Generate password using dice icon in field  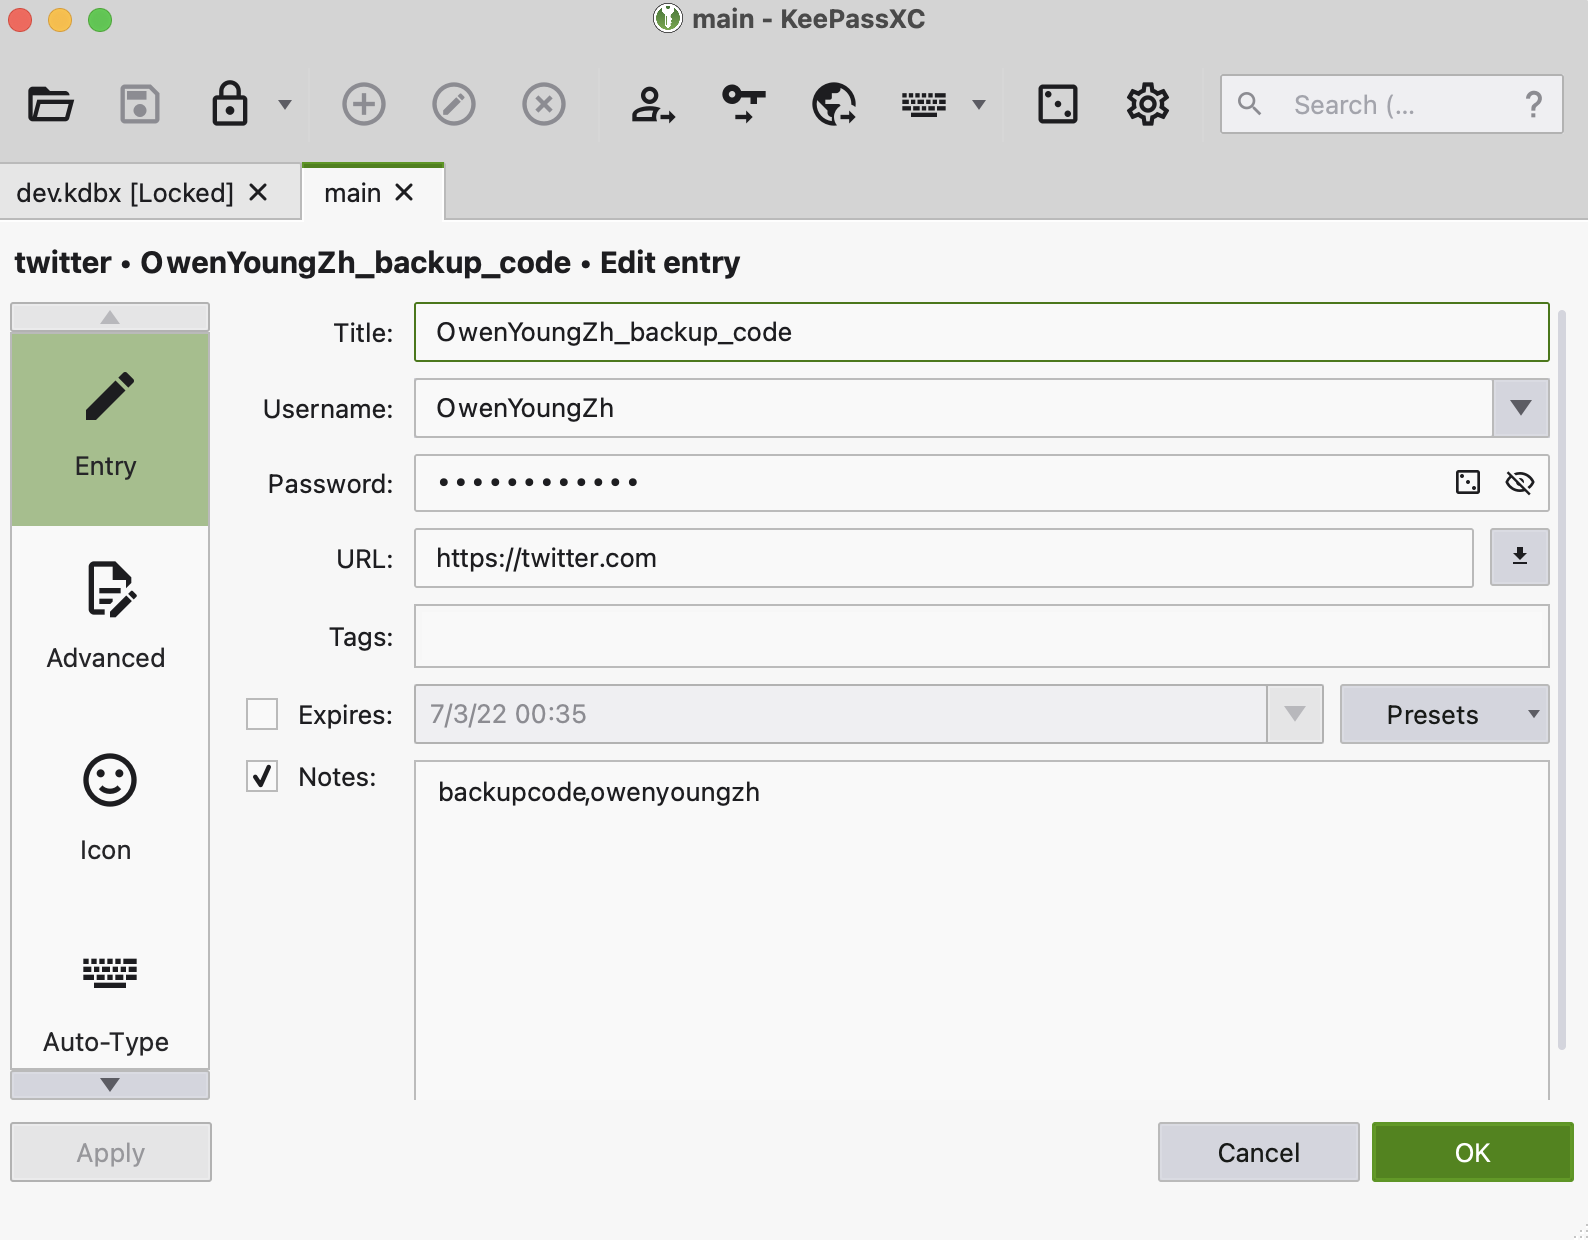pos(1467,483)
